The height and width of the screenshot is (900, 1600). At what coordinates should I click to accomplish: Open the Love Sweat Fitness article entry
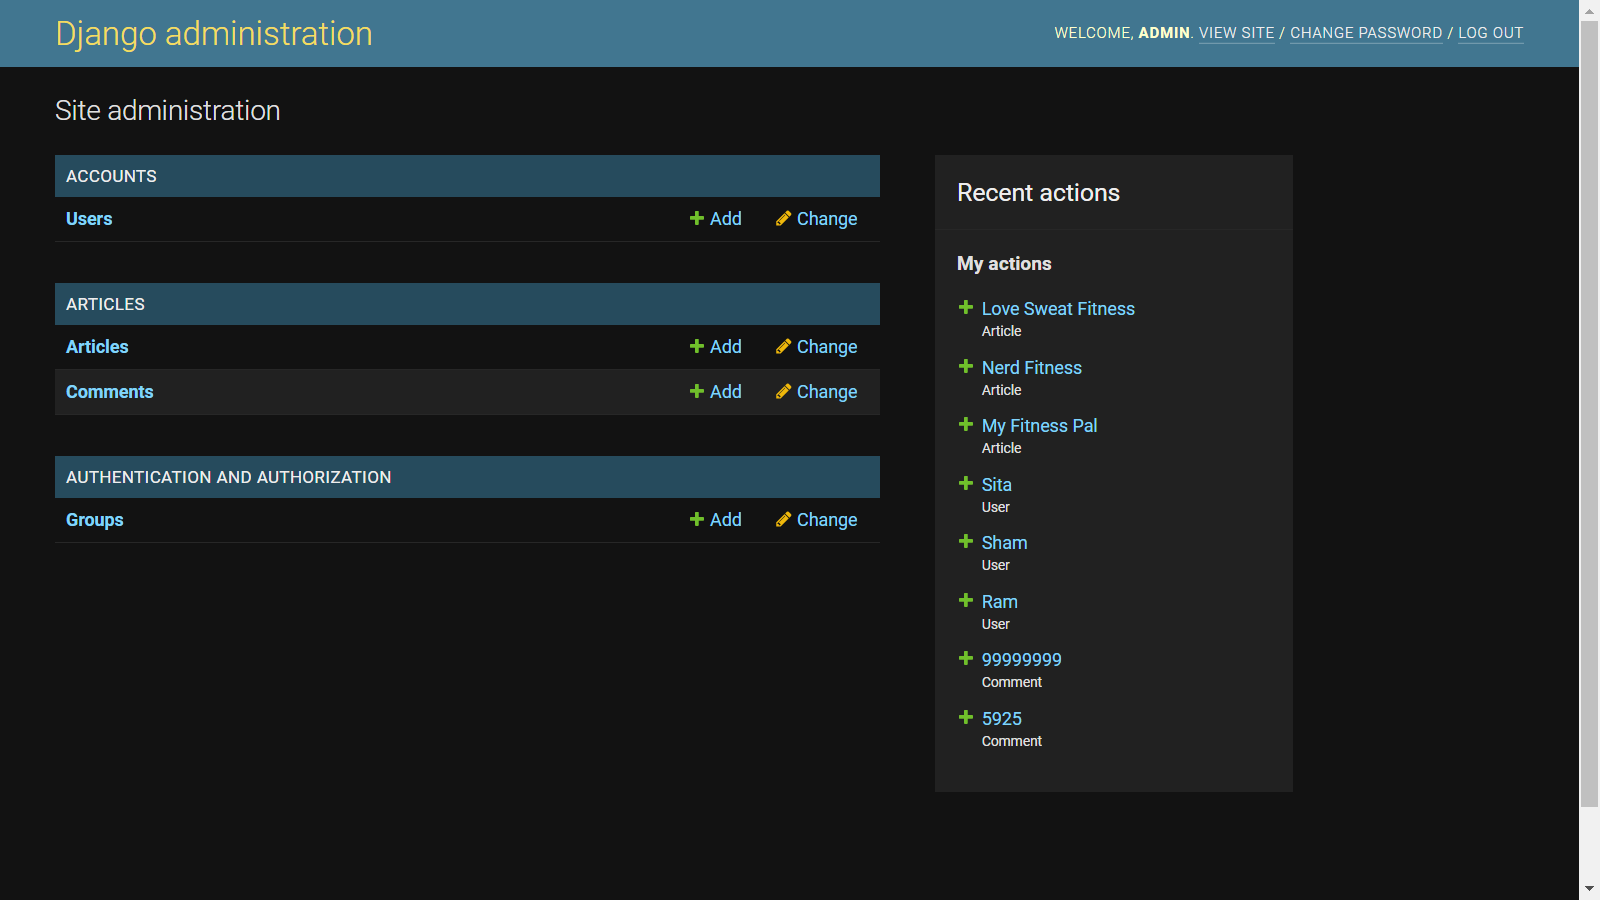[x=1058, y=308]
